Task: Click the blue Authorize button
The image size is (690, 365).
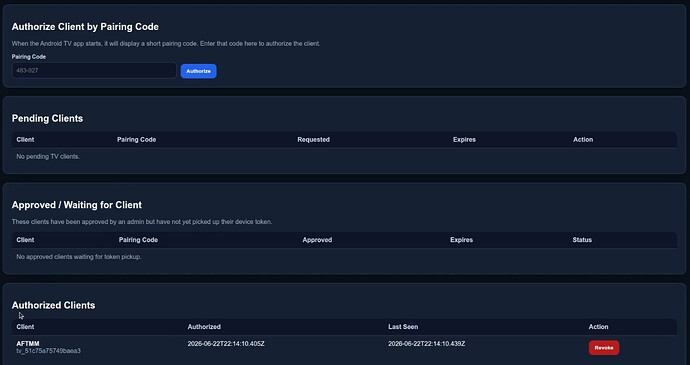Action: [198, 71]
